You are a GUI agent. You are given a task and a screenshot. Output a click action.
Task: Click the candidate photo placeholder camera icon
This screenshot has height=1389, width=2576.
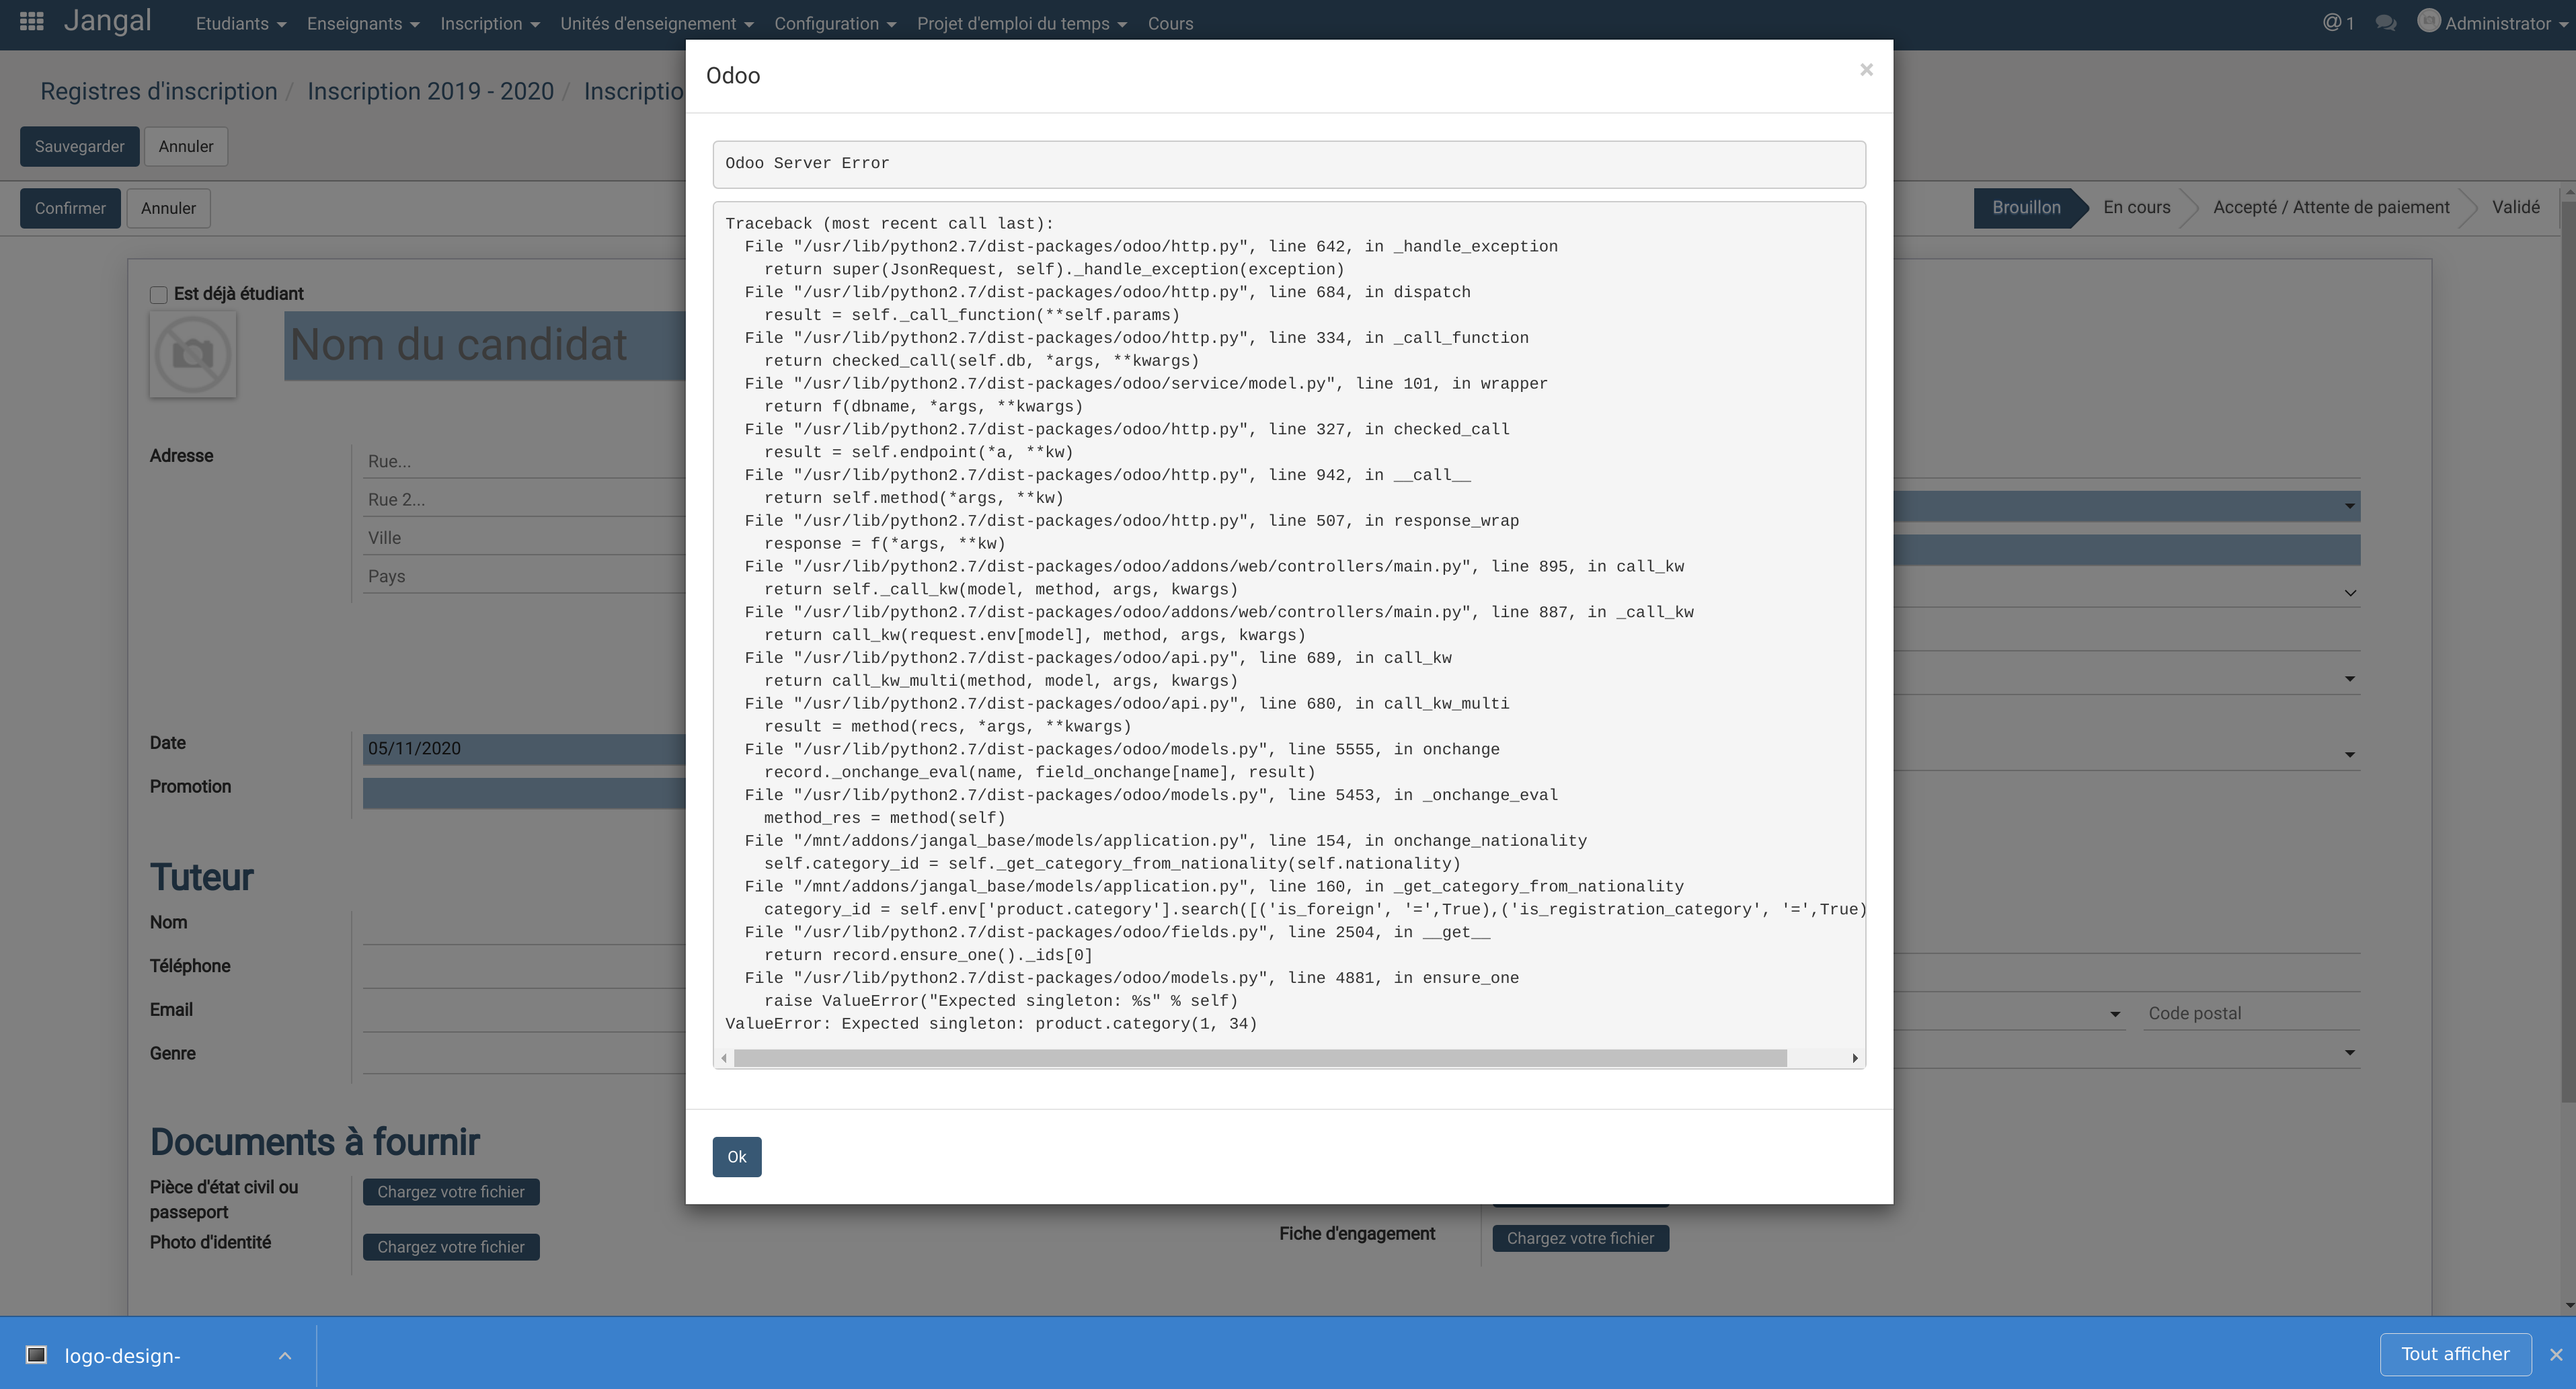point(193,354)
